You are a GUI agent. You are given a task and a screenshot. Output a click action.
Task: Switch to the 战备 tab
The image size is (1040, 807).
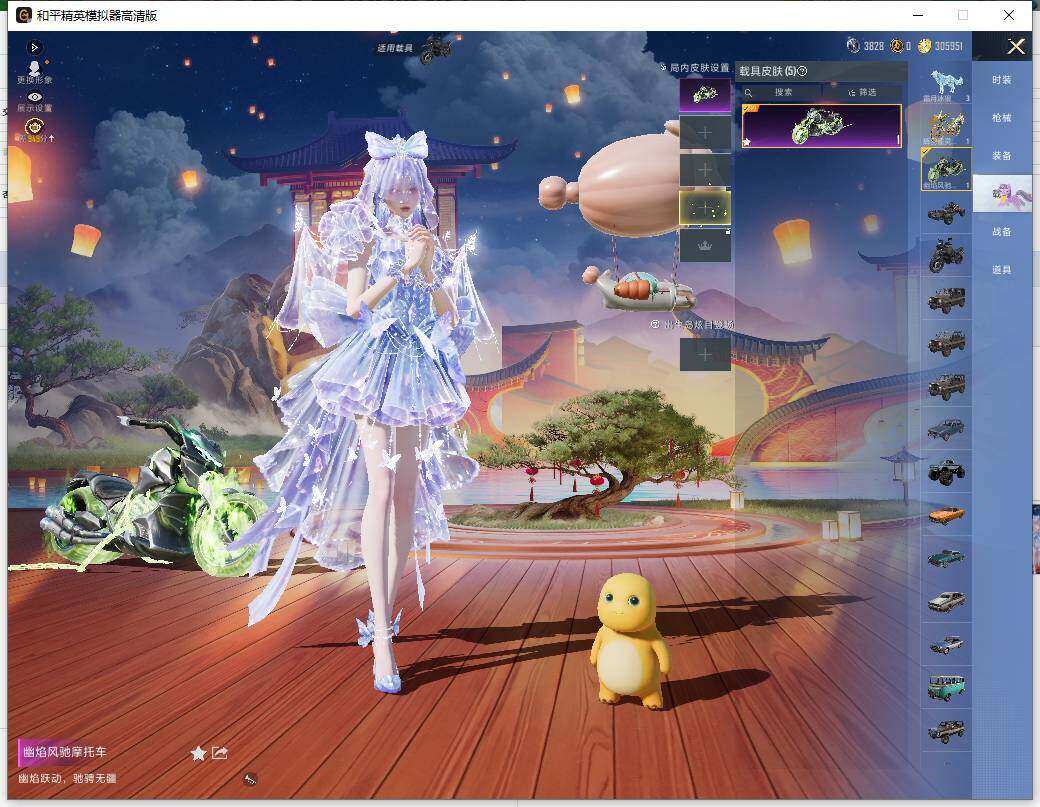point(1002,231)
